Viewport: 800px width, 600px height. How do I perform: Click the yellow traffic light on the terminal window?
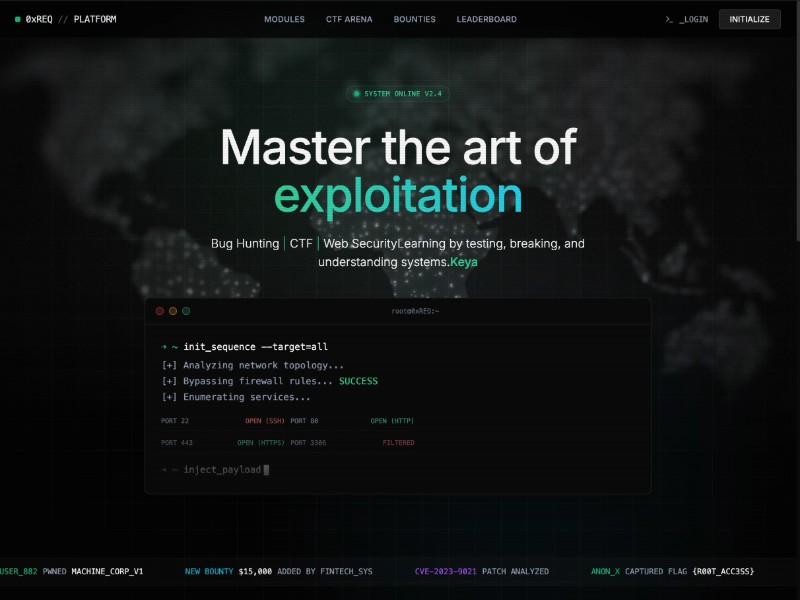172,311
